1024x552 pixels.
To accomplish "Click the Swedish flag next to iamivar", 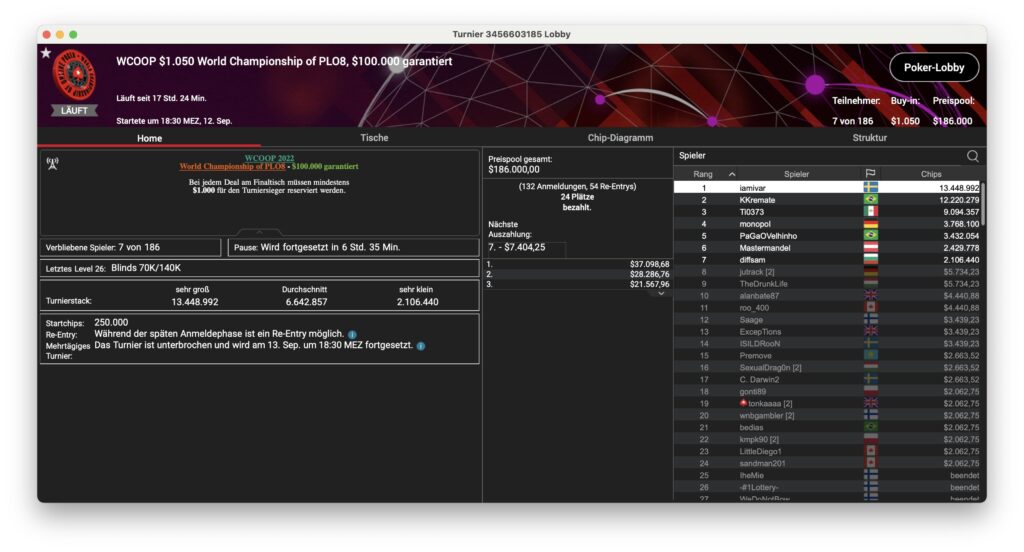I will (x=870, y=188).
